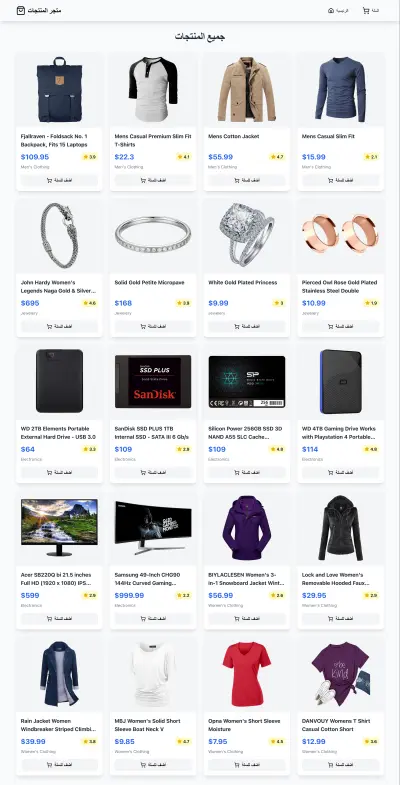
Task: Click the store shopping bag logo icon
Action: (x=21, y=11)
